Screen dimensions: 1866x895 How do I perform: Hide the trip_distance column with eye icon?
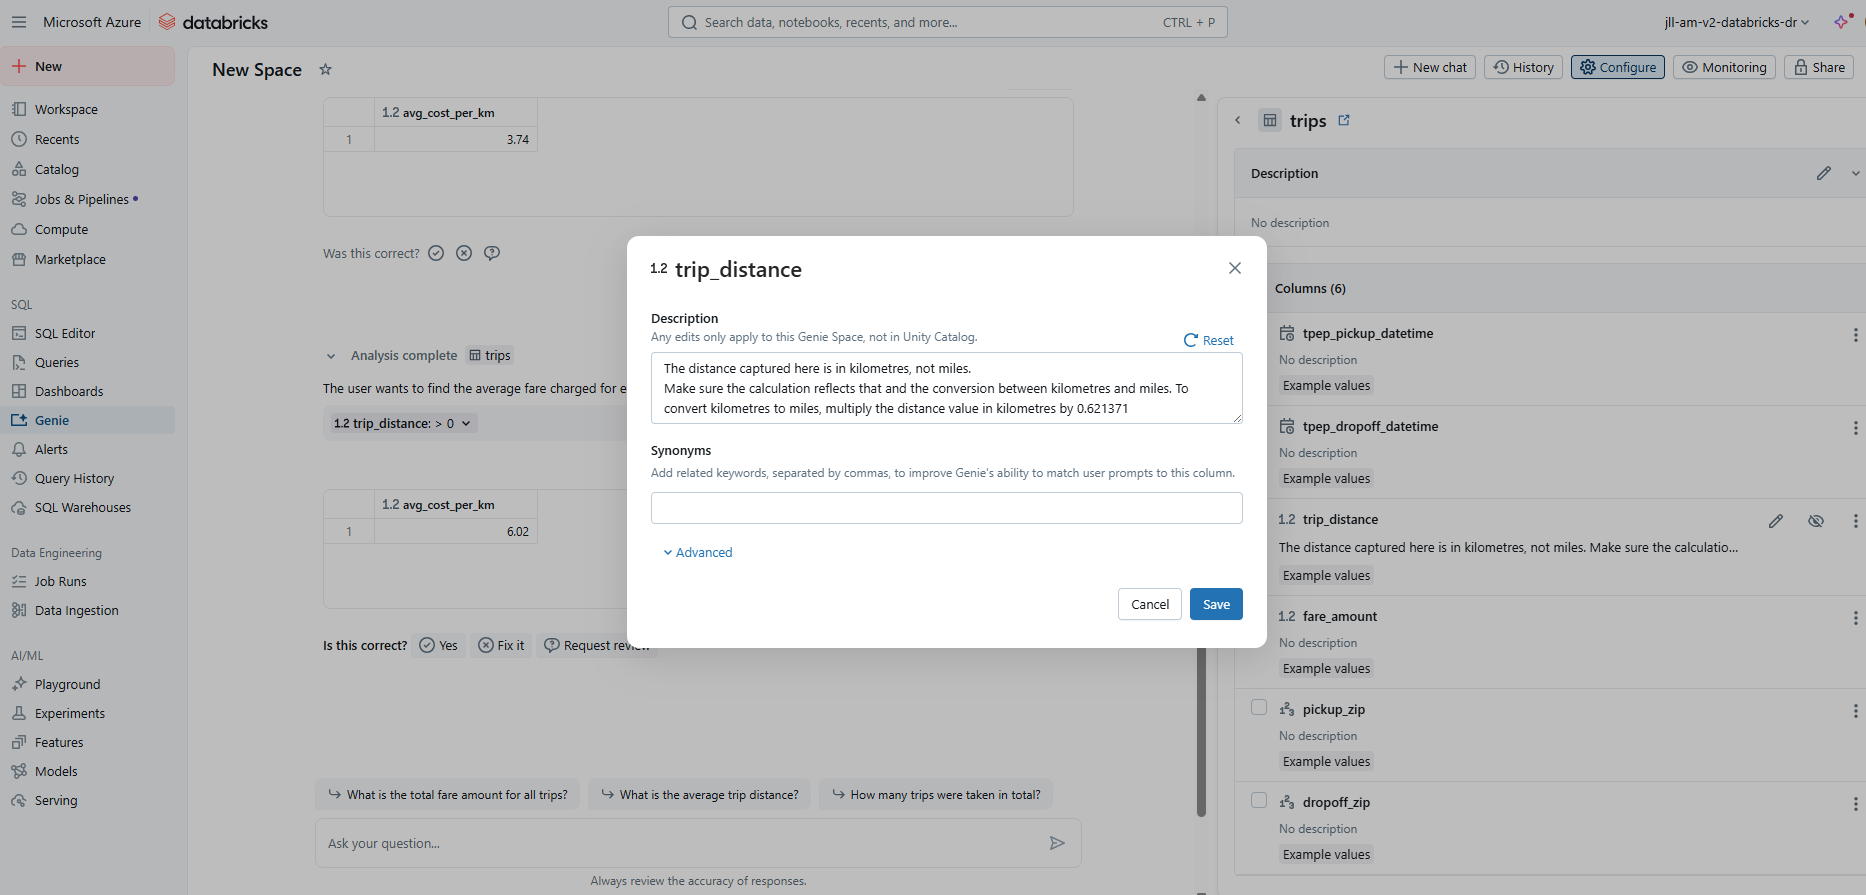pos(1815,521)
